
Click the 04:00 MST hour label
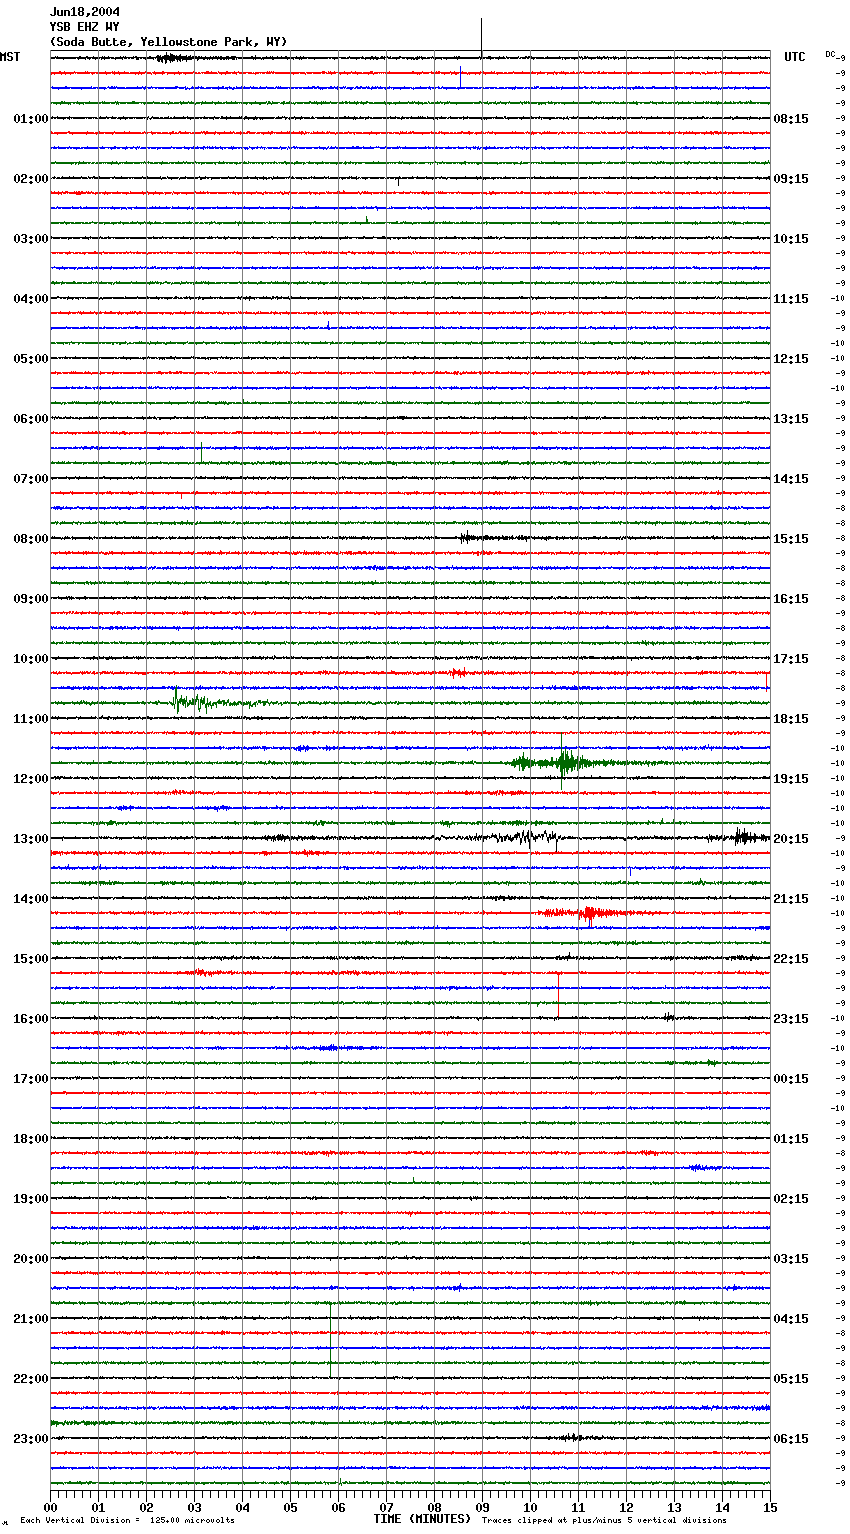(x=31, y=299)
